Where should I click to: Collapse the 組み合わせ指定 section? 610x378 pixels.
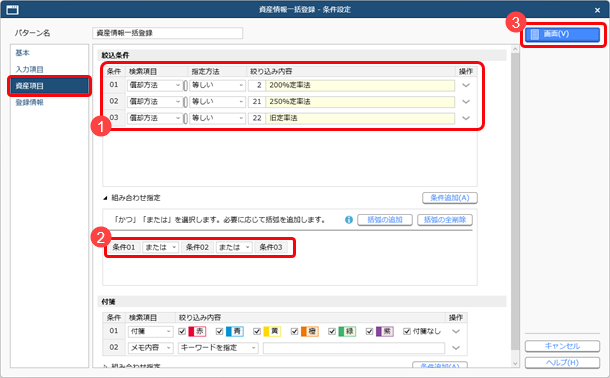point(105,198)
